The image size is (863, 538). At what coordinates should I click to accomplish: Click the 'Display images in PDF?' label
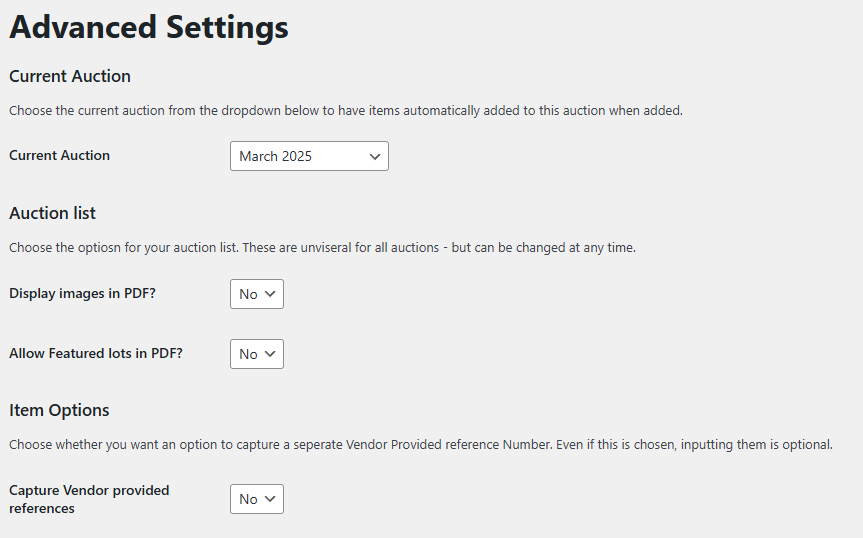82,294
